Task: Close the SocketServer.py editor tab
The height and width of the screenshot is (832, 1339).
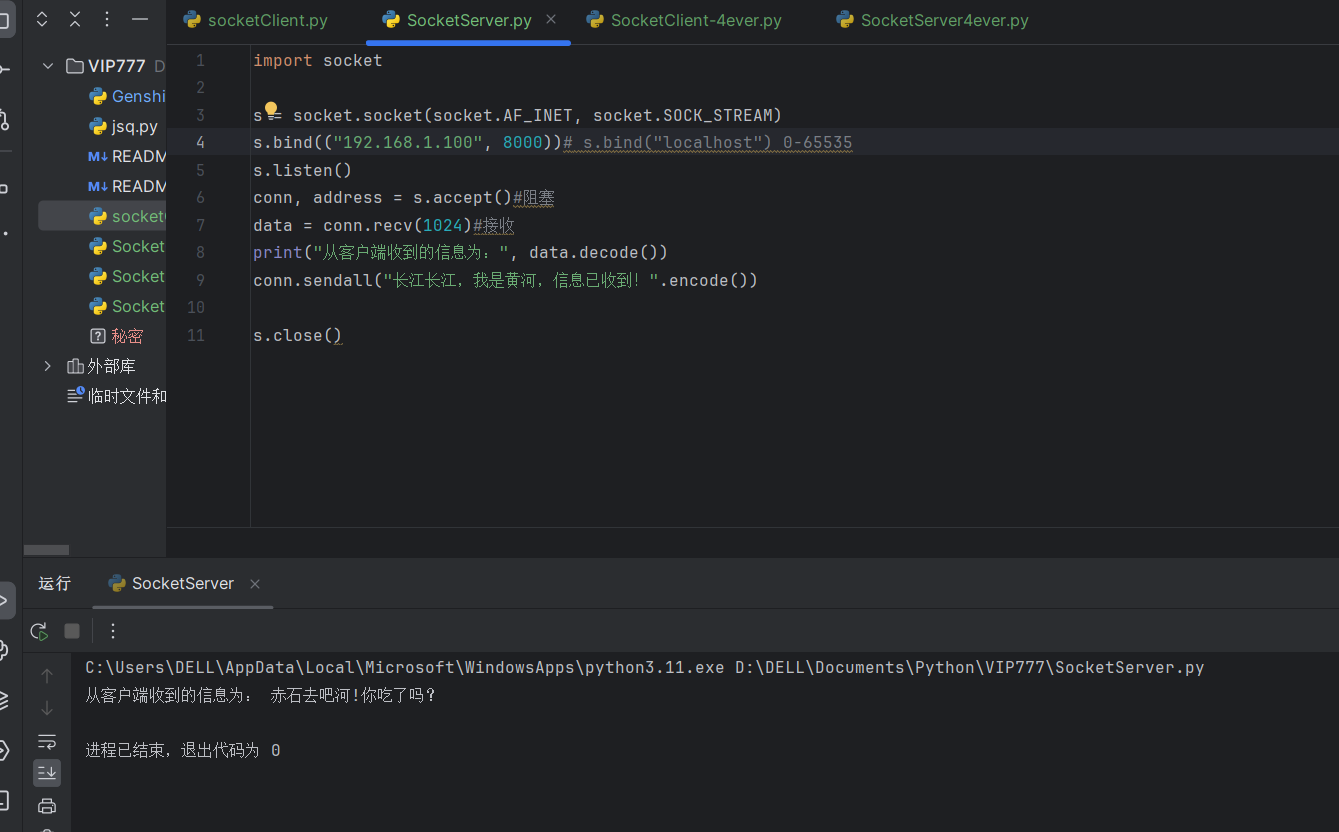Action: click(551, 20)
